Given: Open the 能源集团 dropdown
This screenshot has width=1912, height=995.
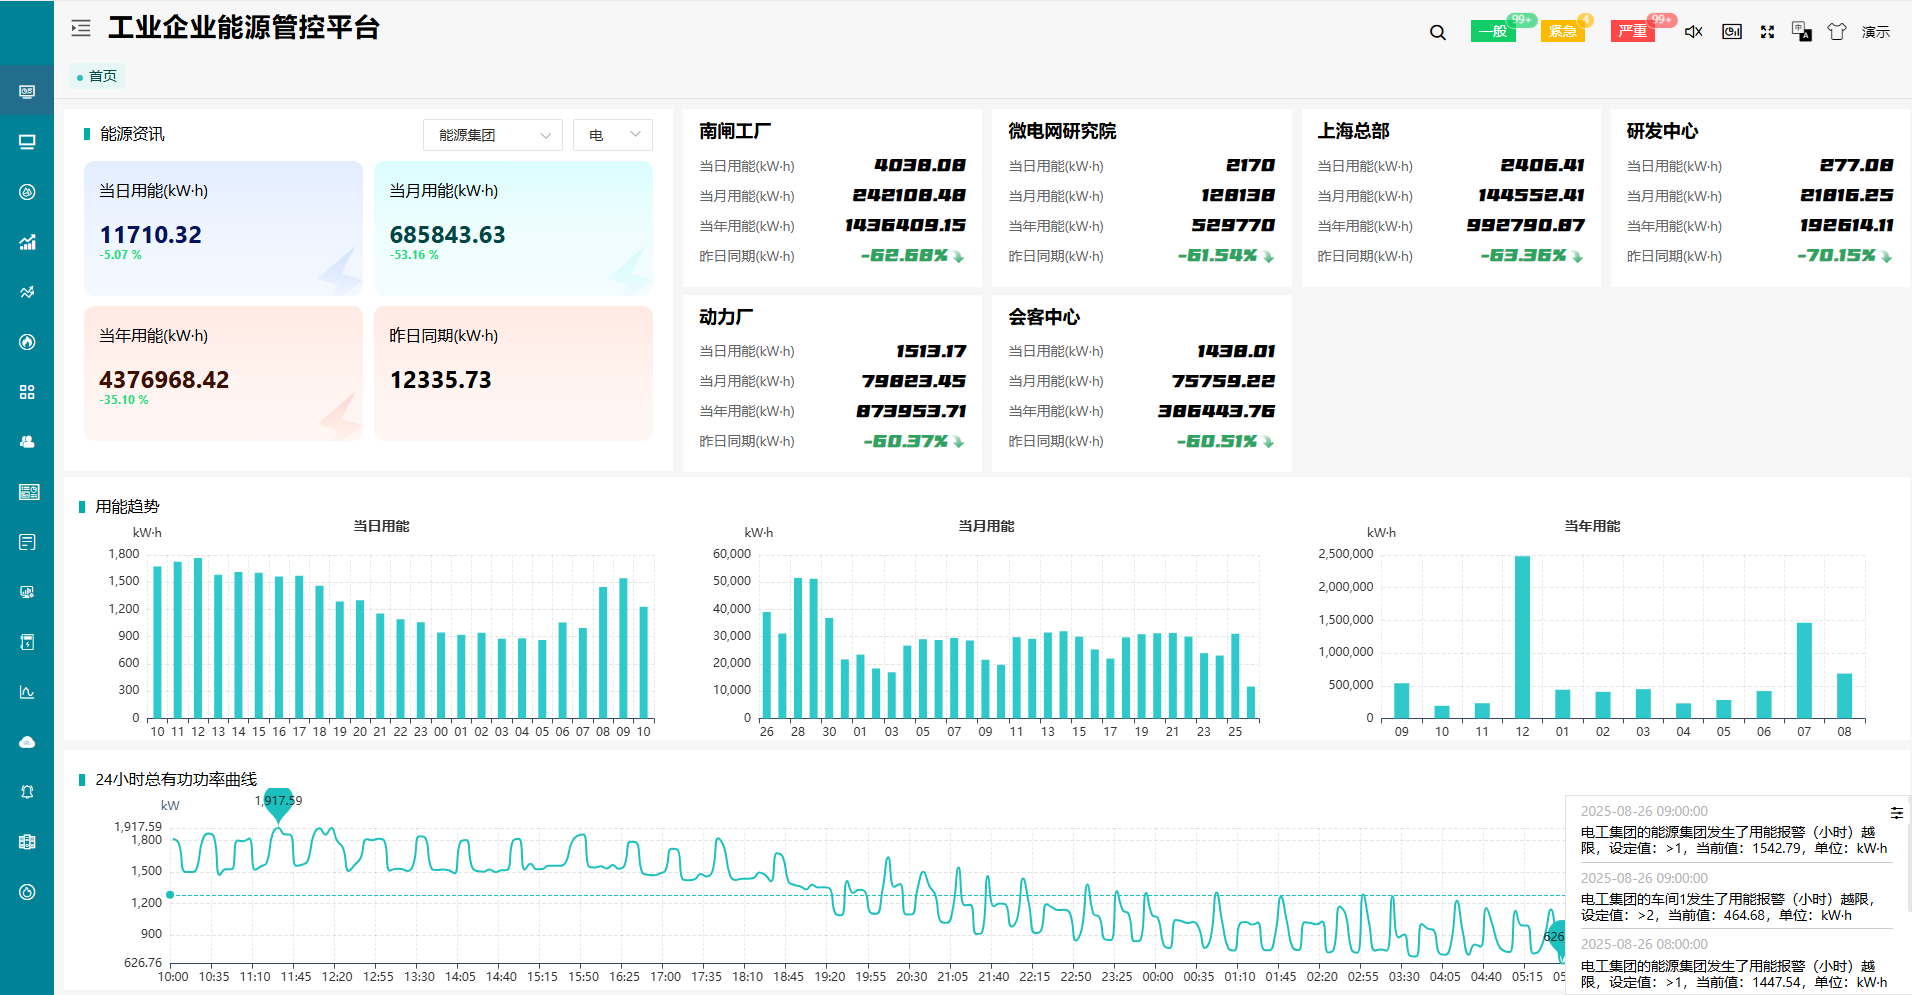Looking at the screenshot, I should click(x=493, y=135).
